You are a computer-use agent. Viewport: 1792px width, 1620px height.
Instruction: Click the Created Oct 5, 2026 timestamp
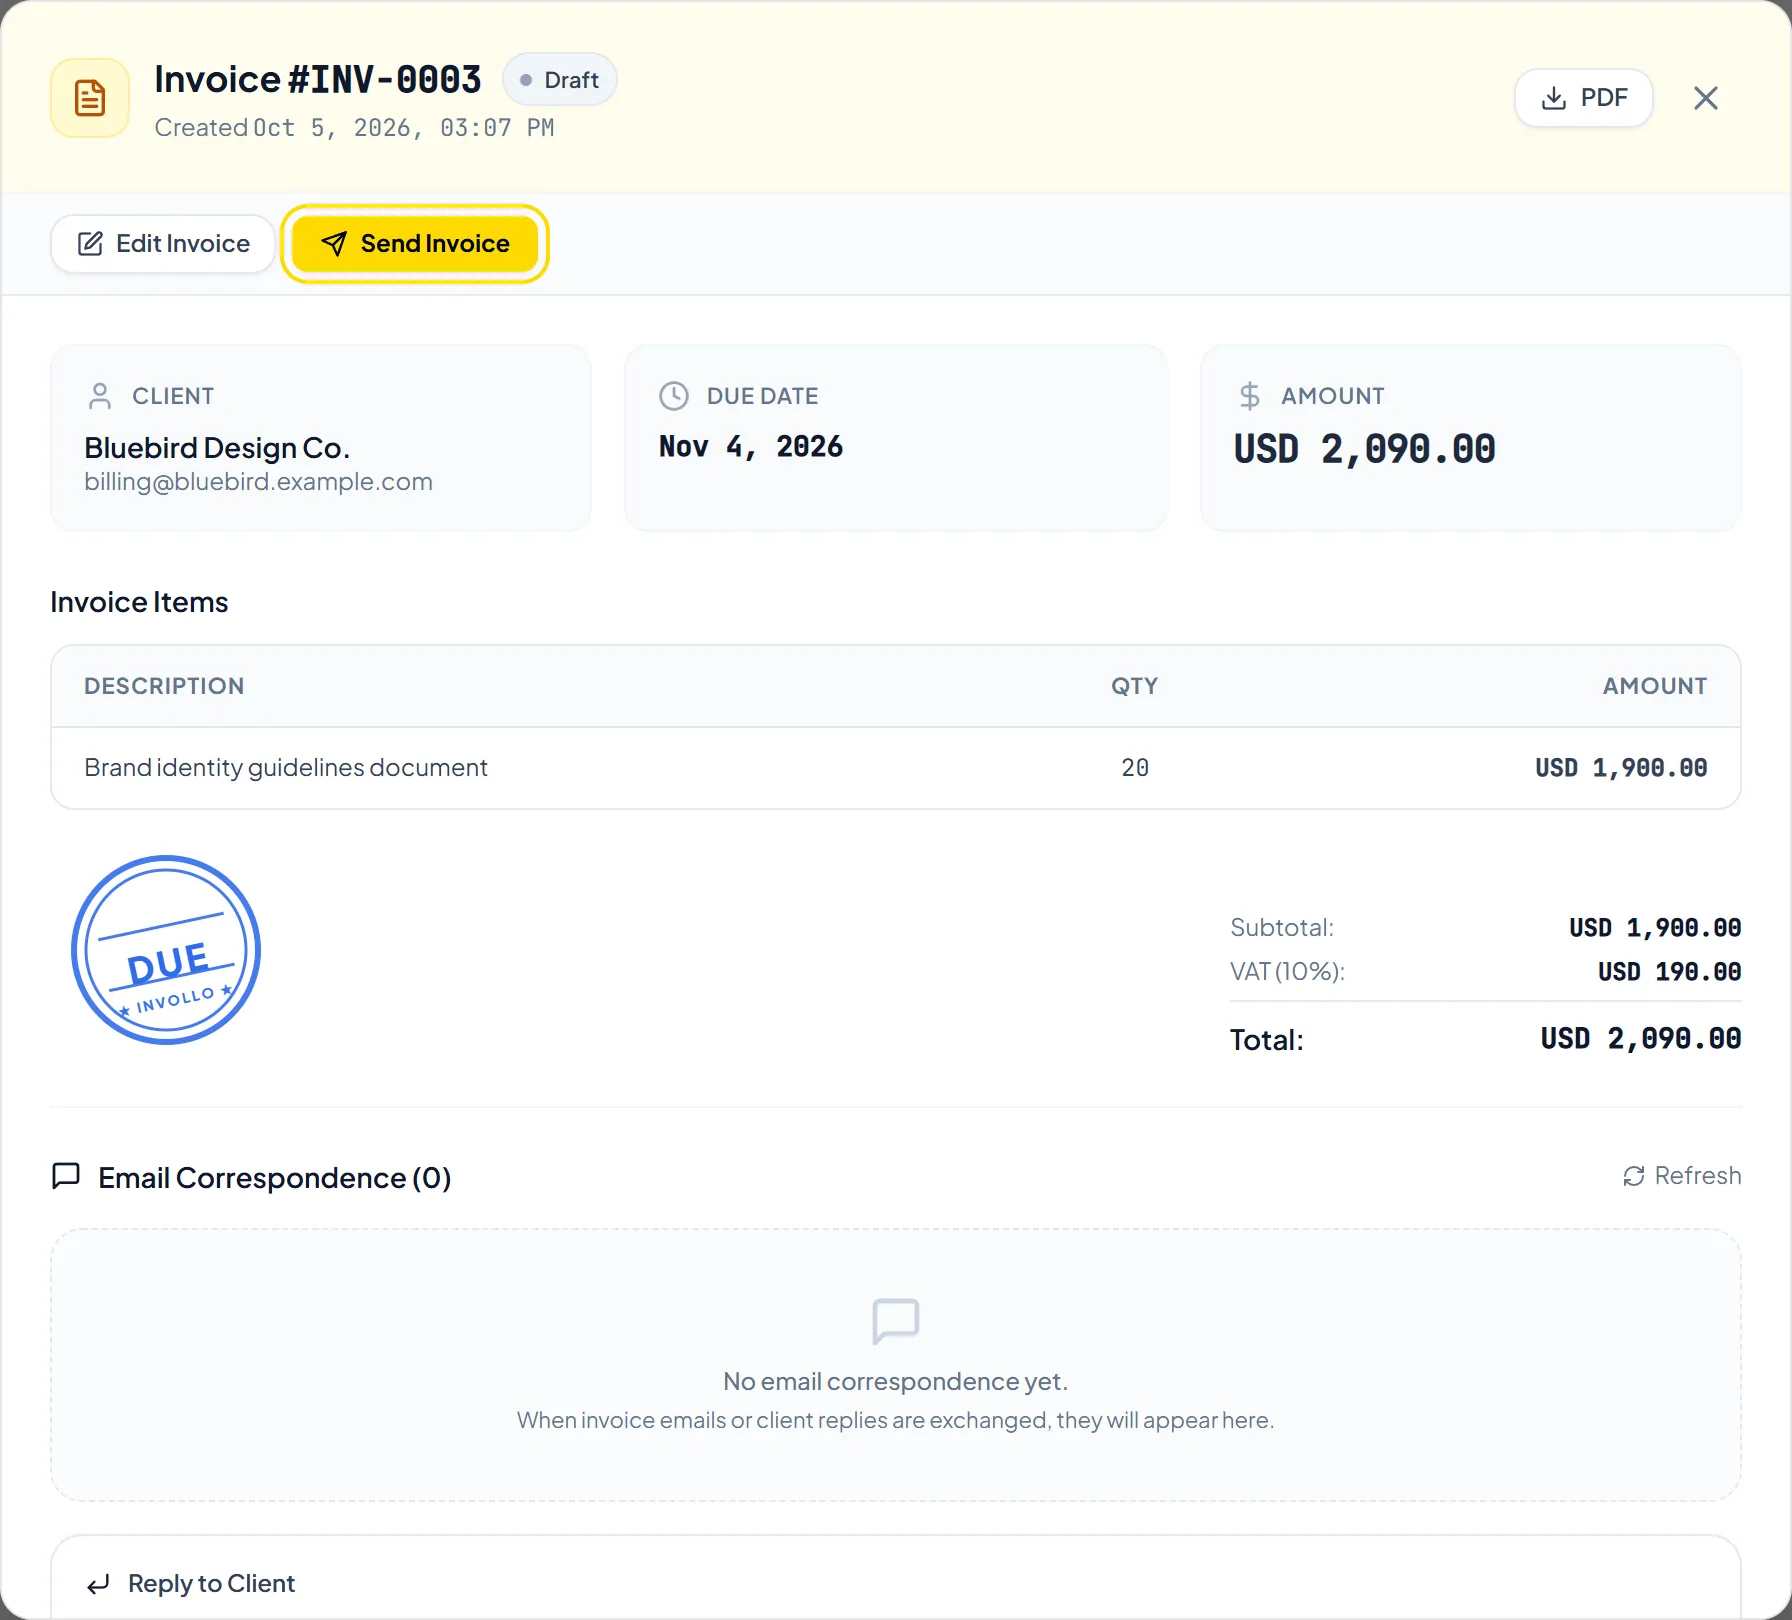pos(354,128)
